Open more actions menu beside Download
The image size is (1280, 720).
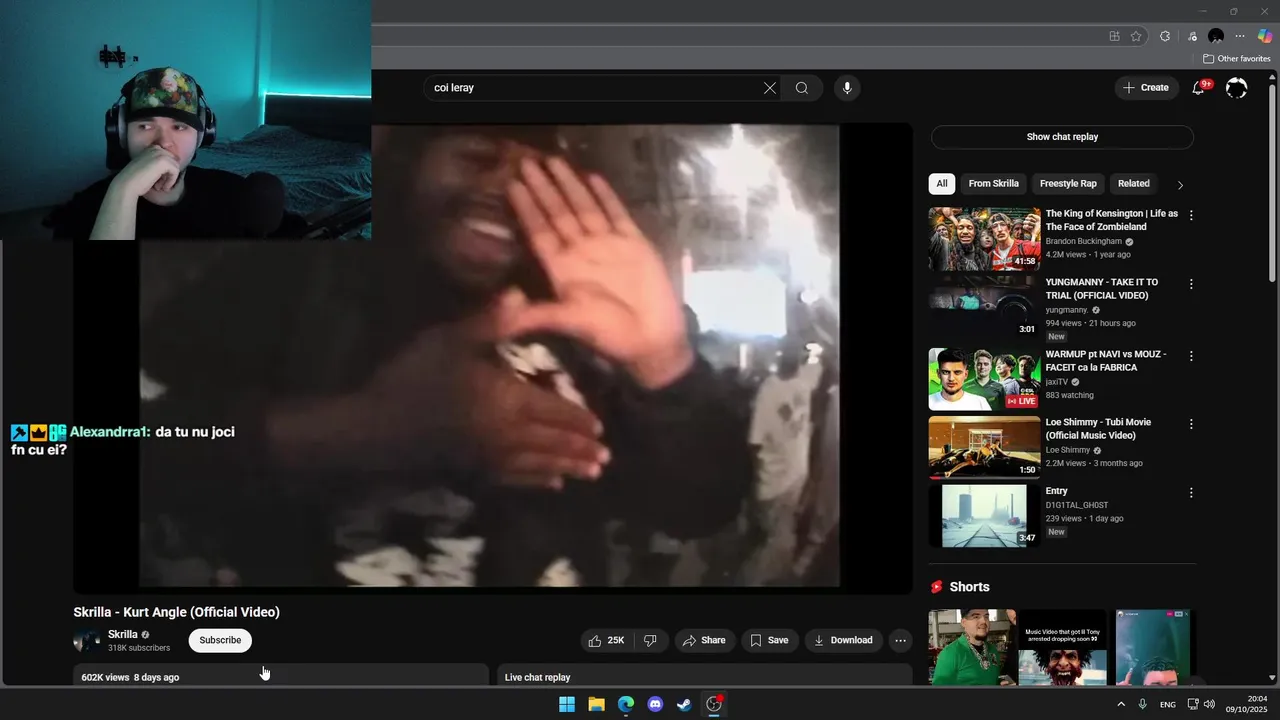900,640
